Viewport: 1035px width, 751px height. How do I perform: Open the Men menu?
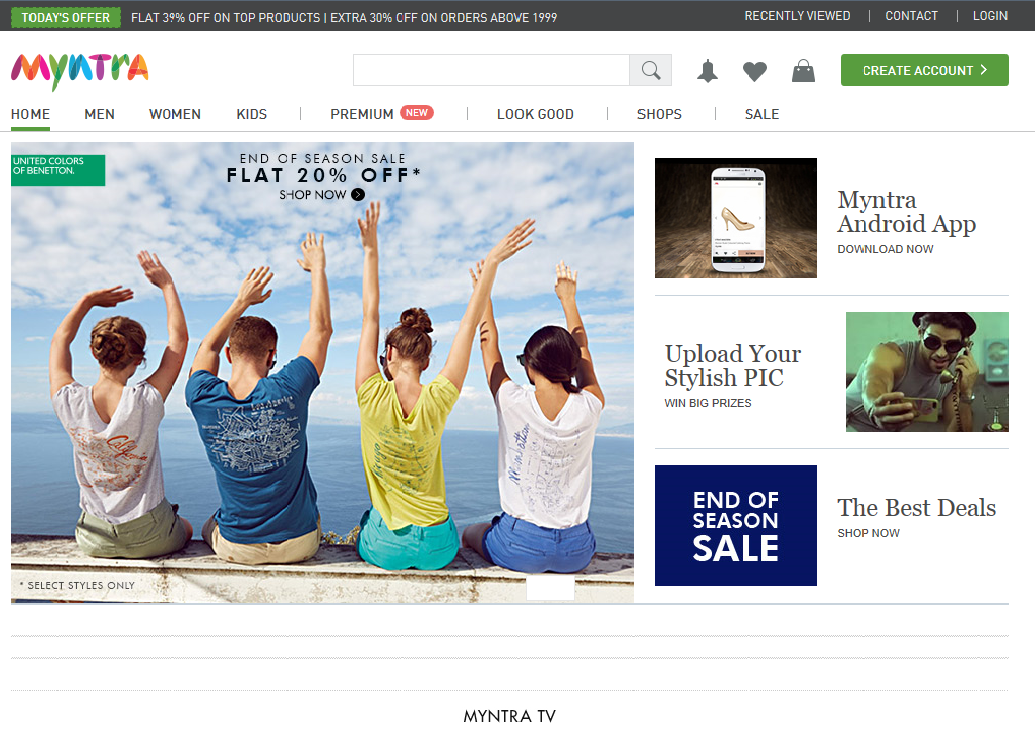(x=100, y=114)
